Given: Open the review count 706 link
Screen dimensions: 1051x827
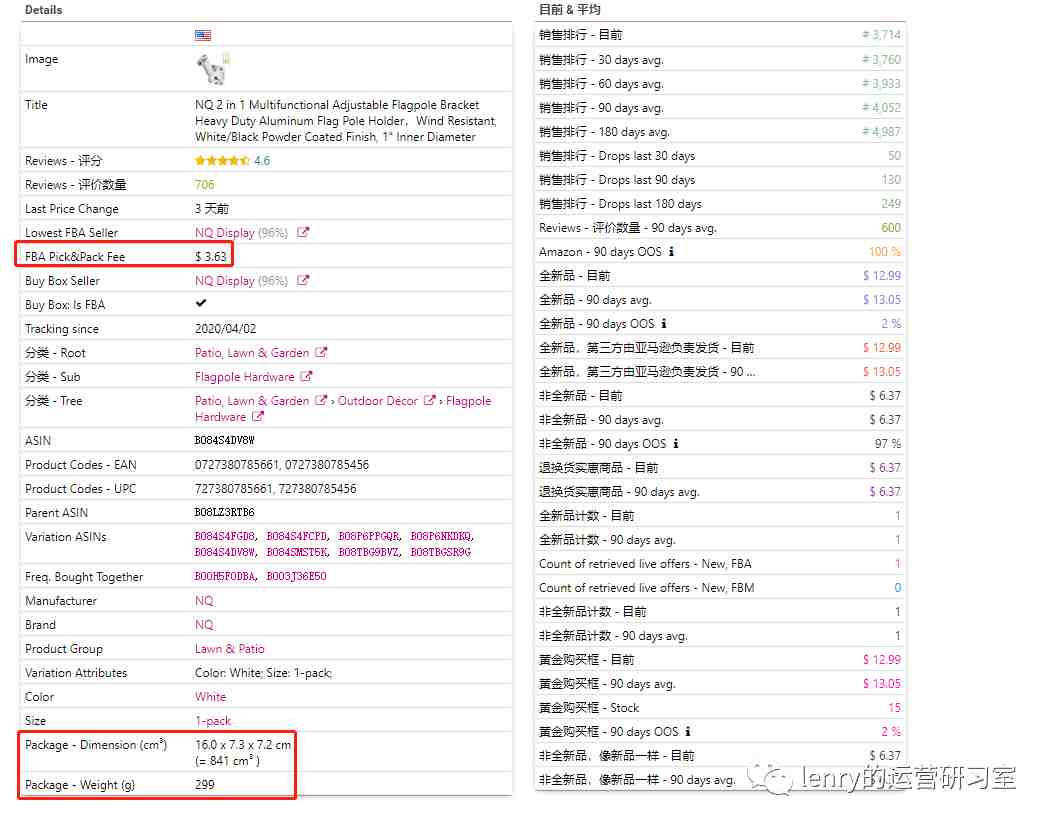Looking at the screenshot, I should pyautogui.click(x=205, y=185).
